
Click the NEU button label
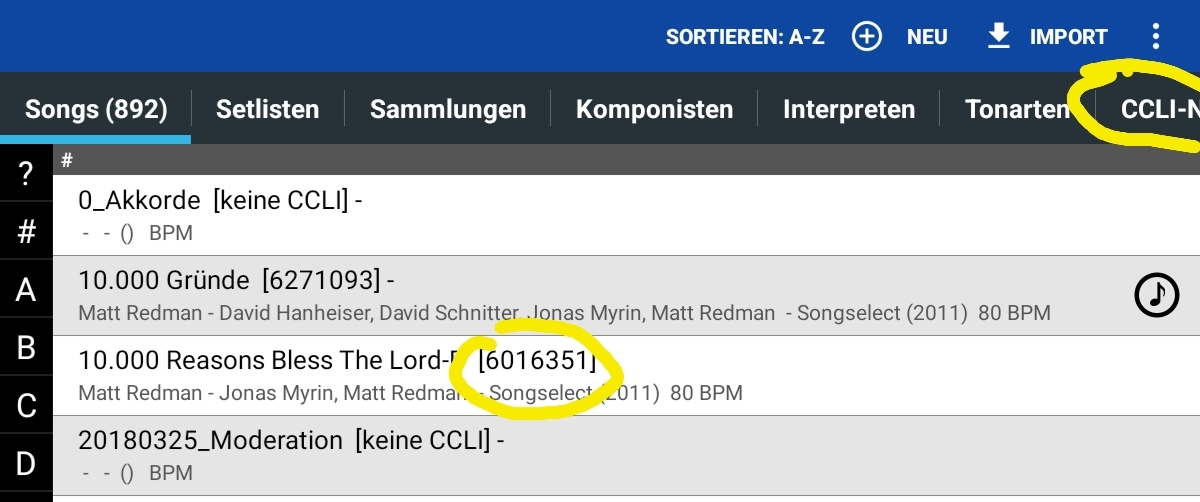click(927, 37)
